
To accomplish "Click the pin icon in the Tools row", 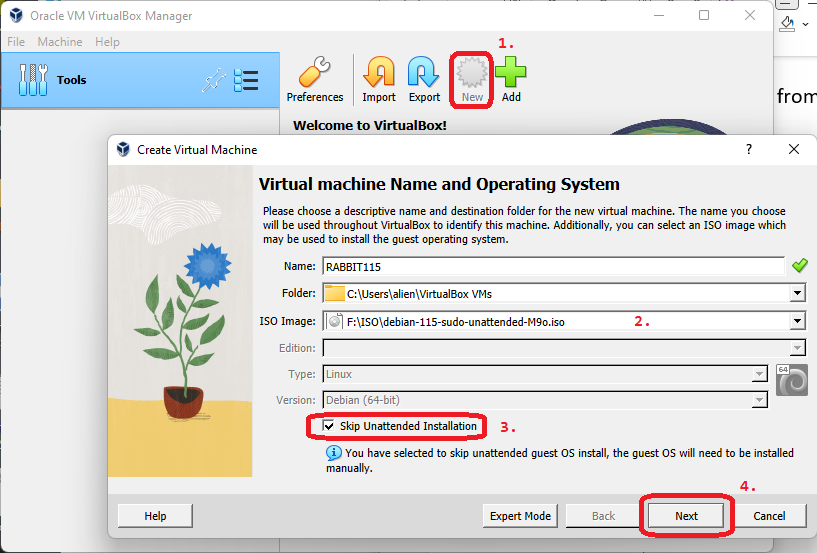I will tap(214, 81).
